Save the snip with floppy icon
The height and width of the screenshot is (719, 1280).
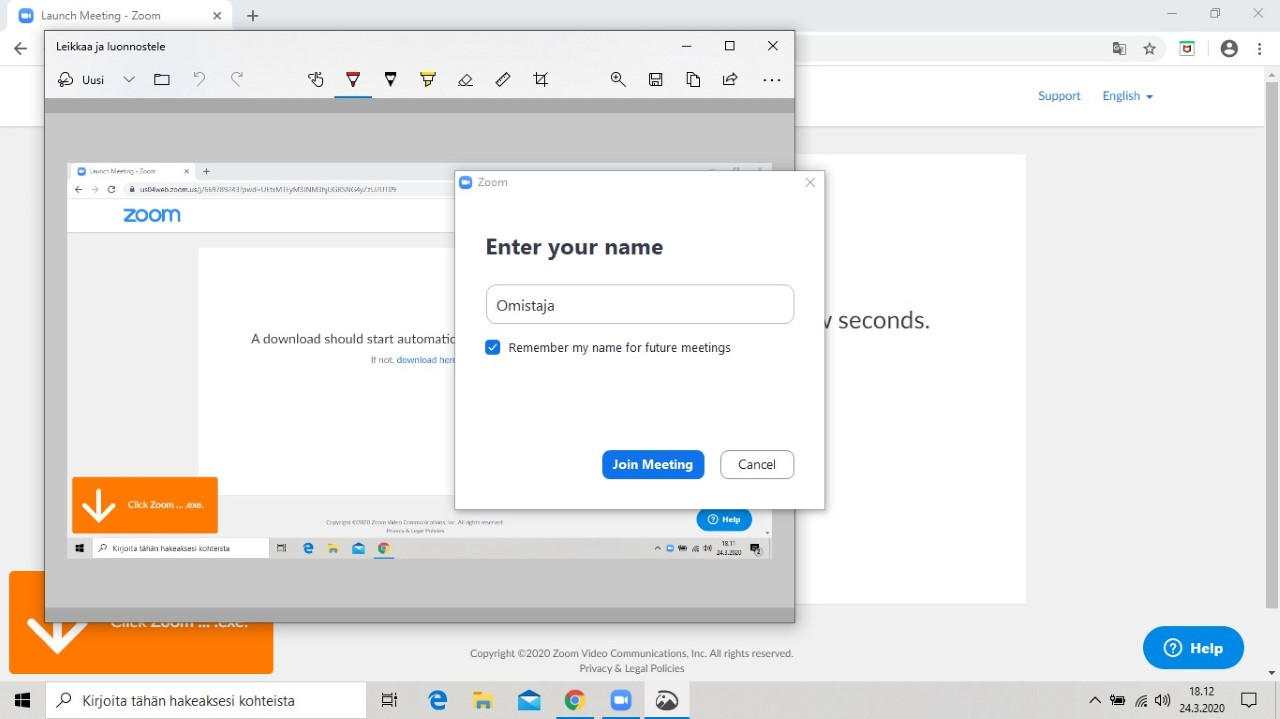click(x=656, y=80)
